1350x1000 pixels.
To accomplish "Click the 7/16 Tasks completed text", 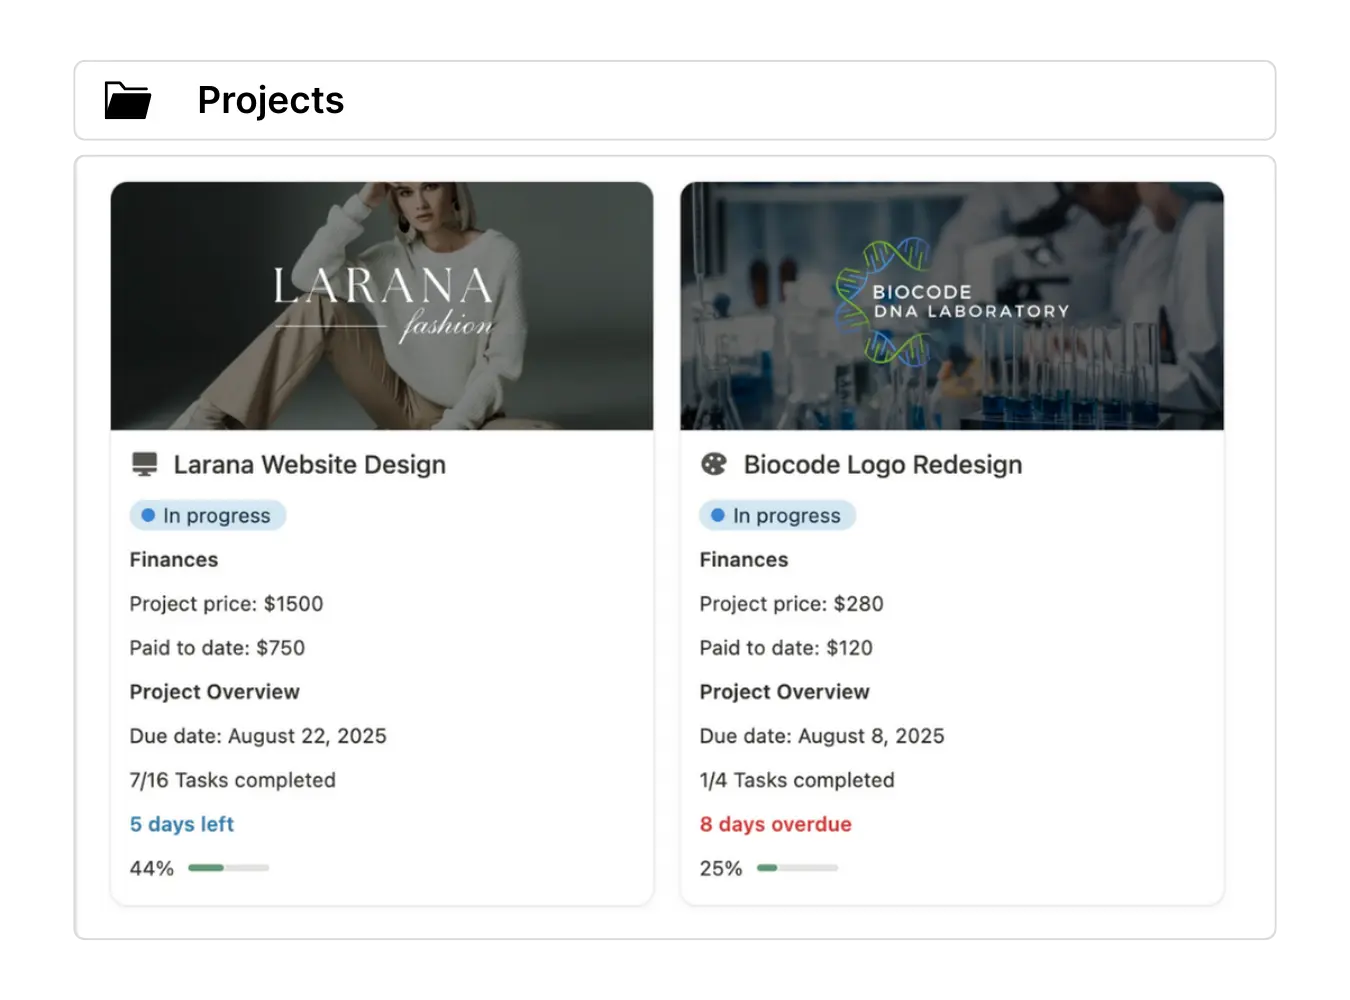I will 232,780.
